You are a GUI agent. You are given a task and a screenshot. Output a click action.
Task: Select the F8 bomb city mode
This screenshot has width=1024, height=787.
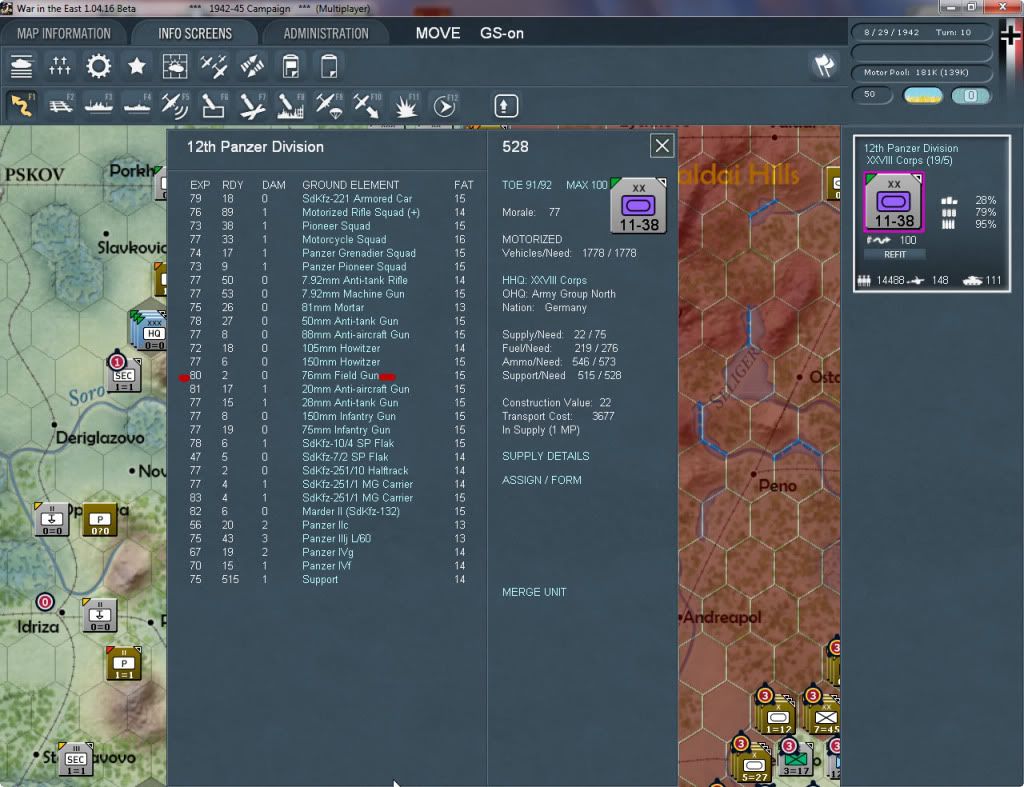click(291, 105)
